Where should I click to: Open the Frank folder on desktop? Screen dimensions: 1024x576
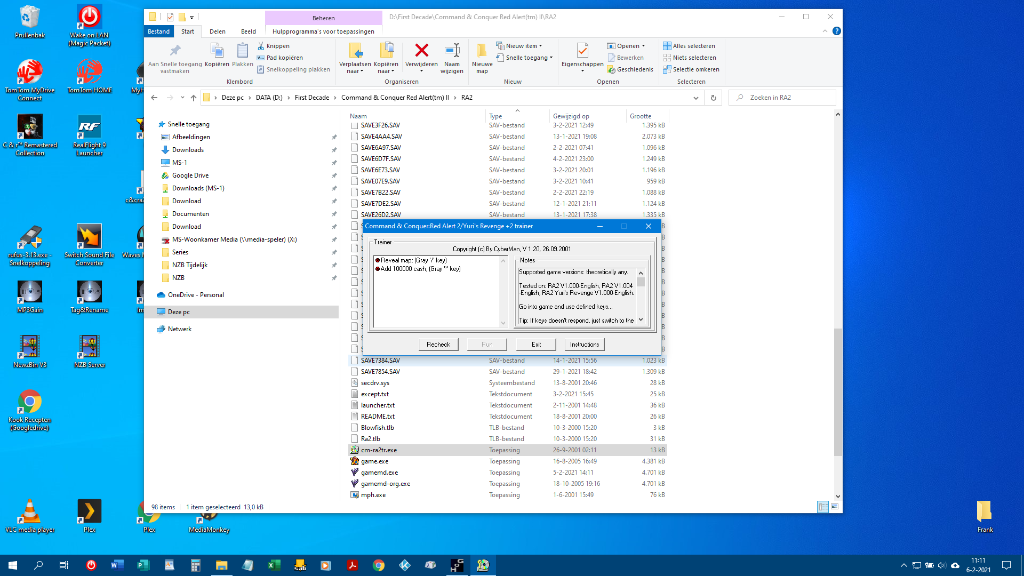point(984,516)
